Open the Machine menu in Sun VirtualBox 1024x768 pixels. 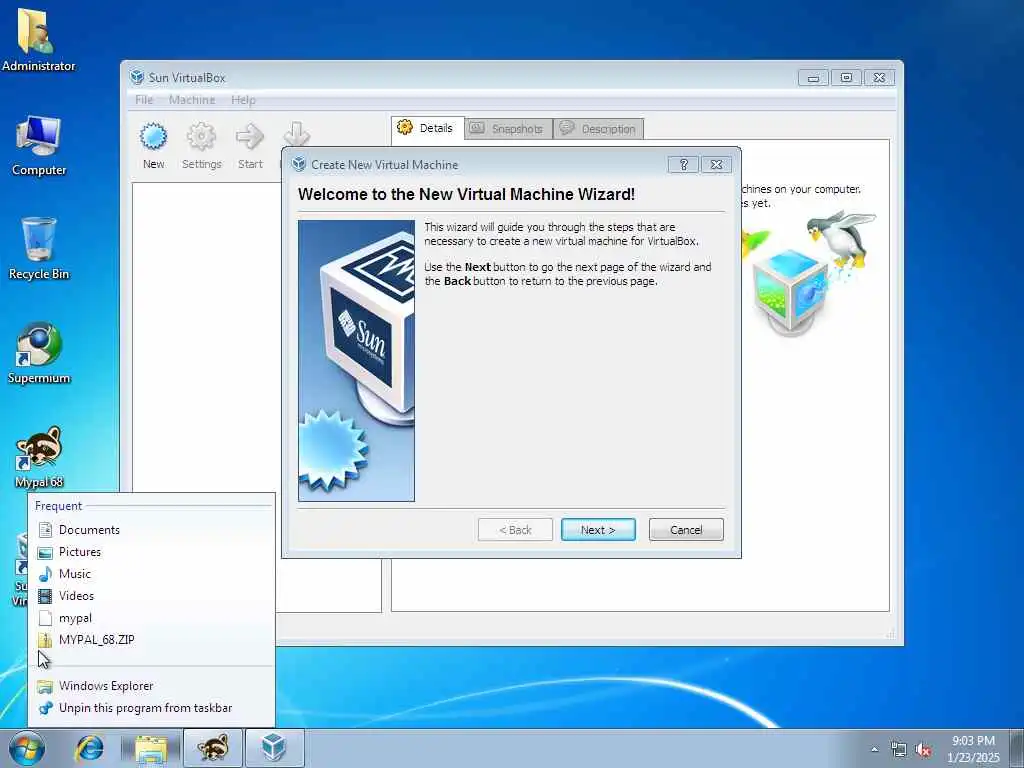point(191,100)
